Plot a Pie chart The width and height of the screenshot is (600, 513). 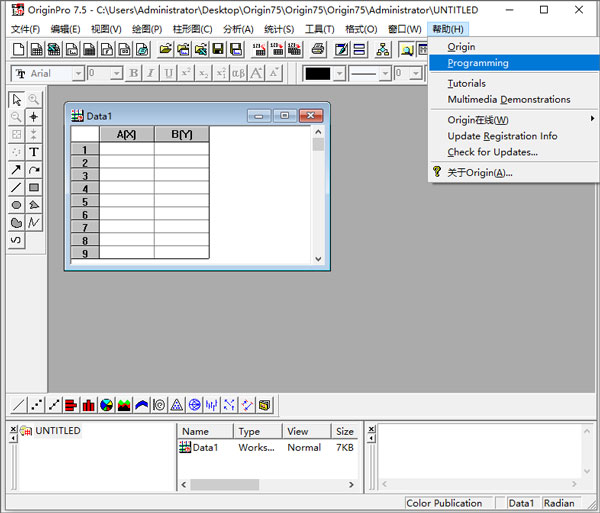pos(106,405)
